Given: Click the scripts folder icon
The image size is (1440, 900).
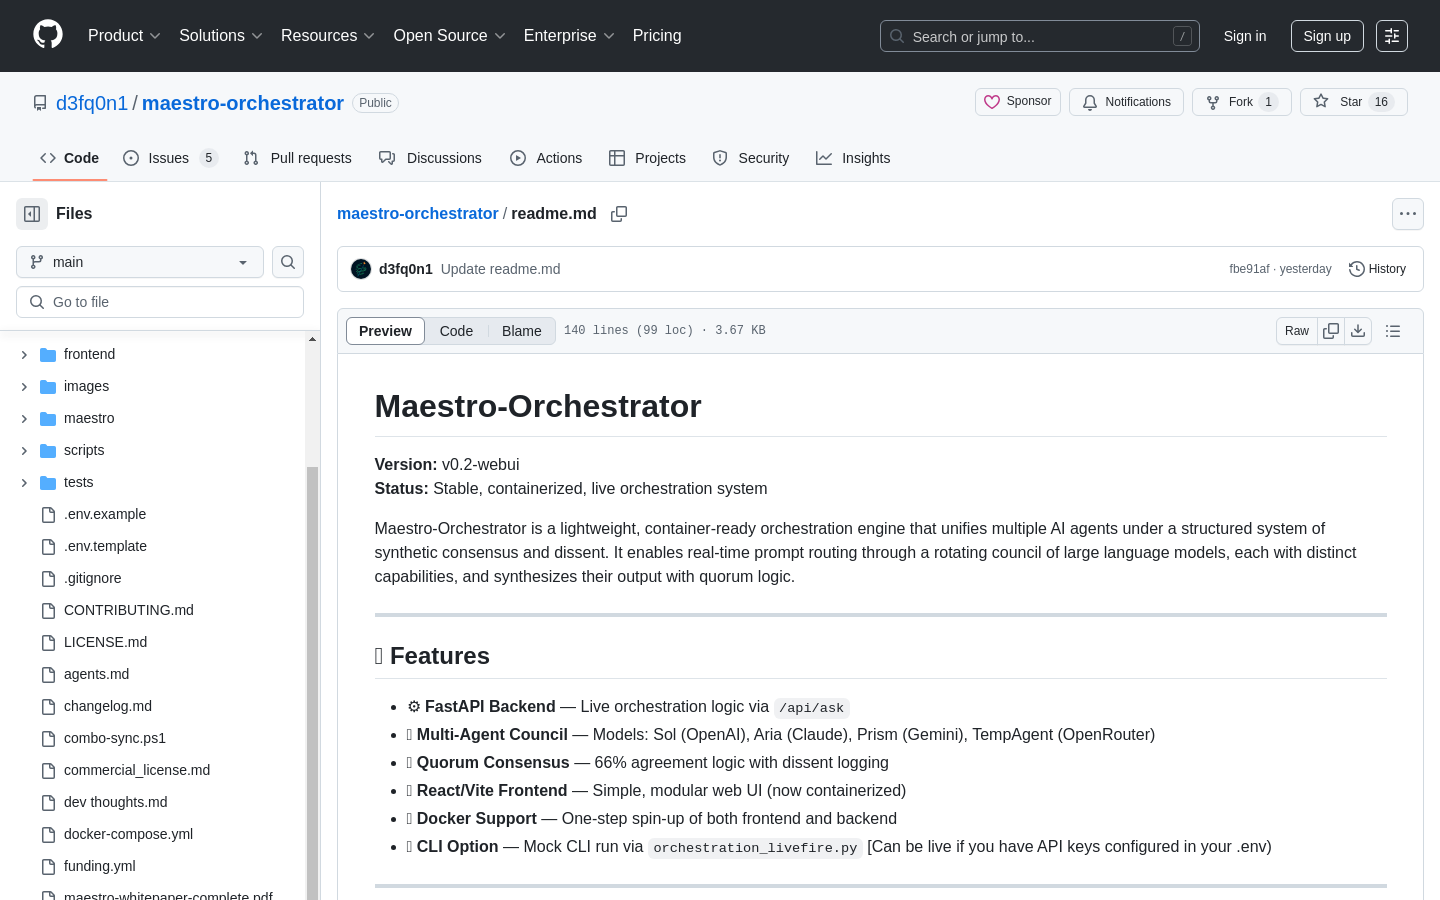Looking at the screenshot, I should click(48, 451).
